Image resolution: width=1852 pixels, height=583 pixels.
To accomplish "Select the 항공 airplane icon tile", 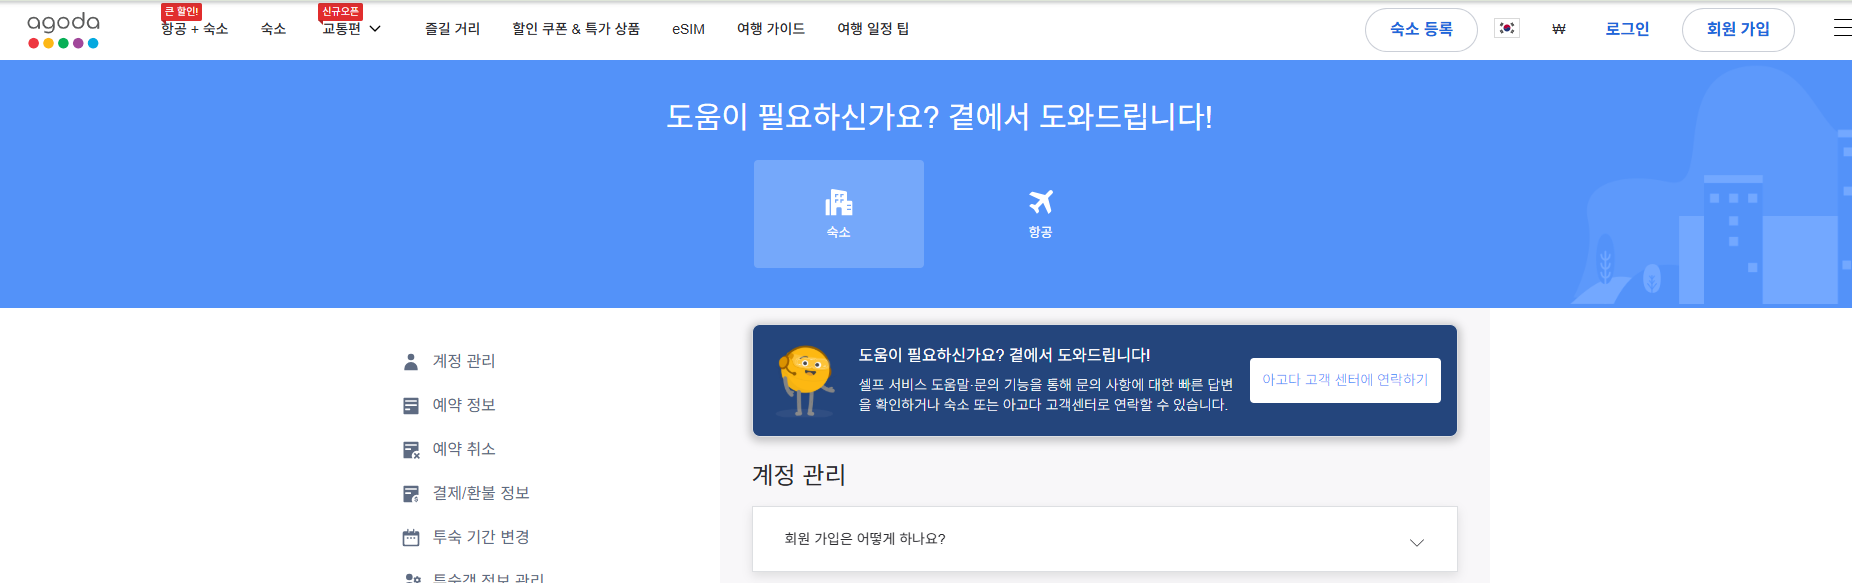I will coord(1040,213).
